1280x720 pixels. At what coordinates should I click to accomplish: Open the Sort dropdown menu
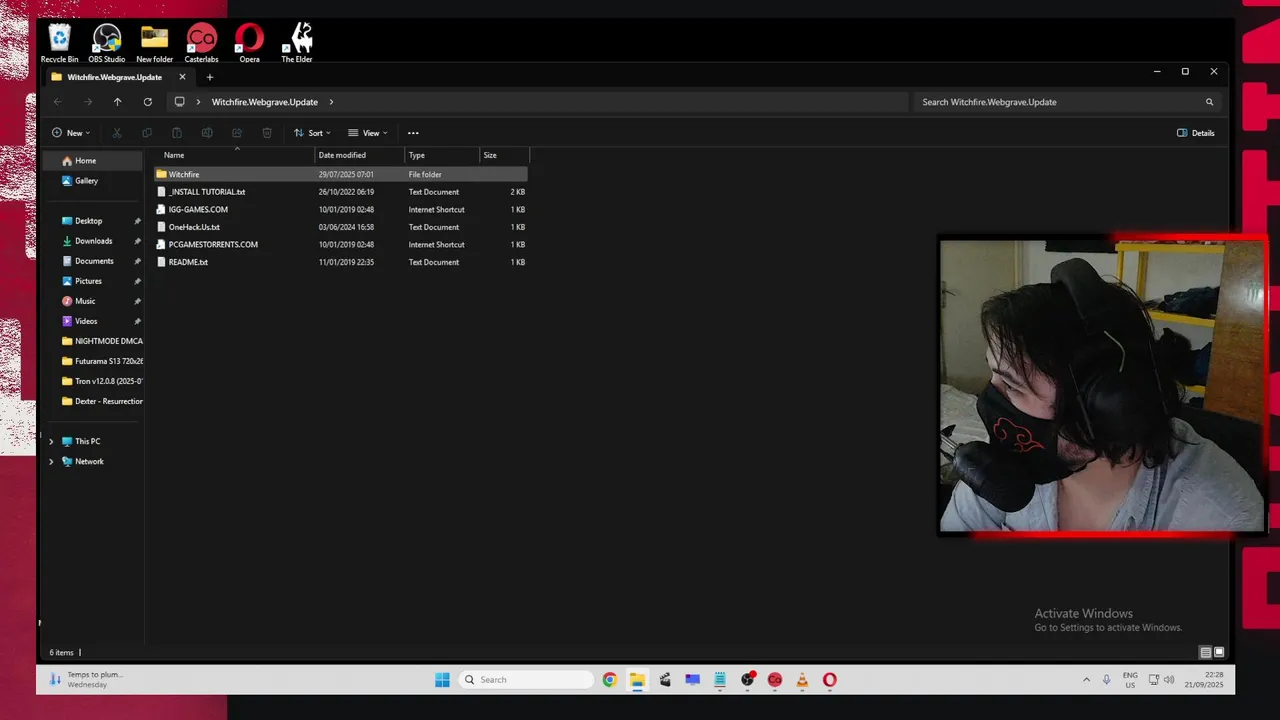pos(312,133)
